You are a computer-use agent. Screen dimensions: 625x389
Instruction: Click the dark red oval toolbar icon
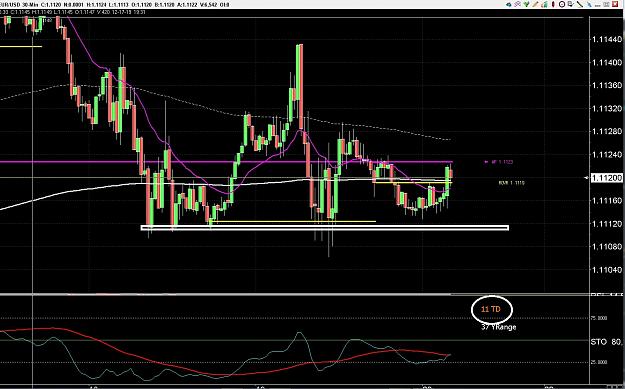(553, 4)
